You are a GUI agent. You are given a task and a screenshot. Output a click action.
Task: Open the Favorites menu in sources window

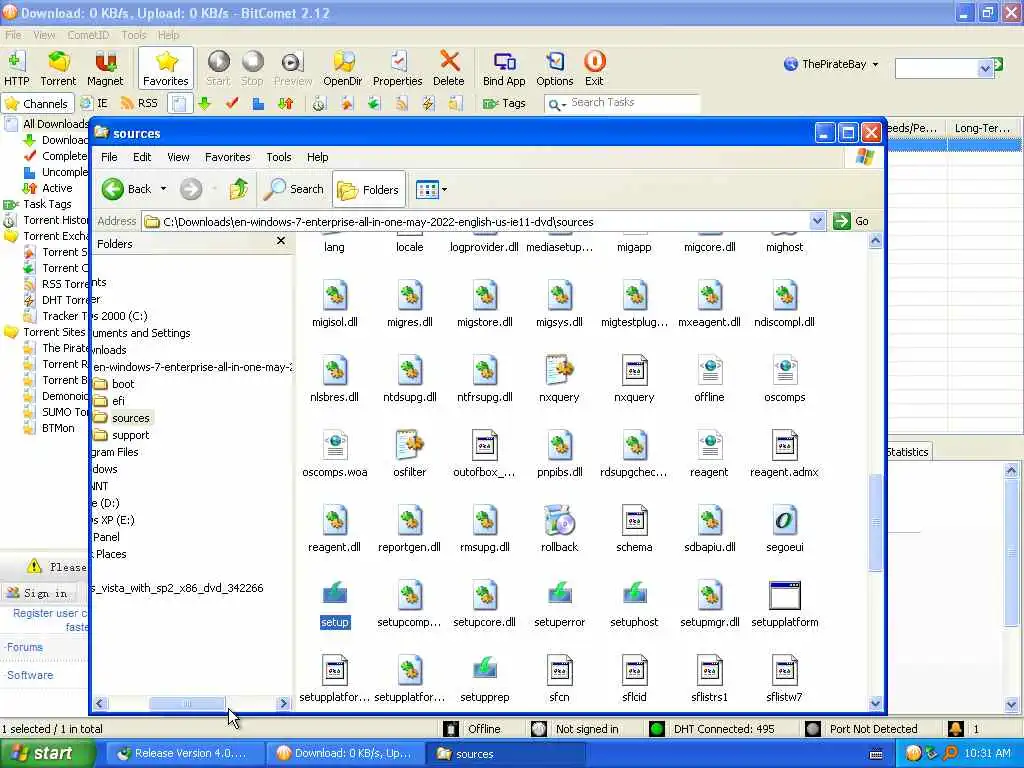pyautogui.click(x=227, y=157)
